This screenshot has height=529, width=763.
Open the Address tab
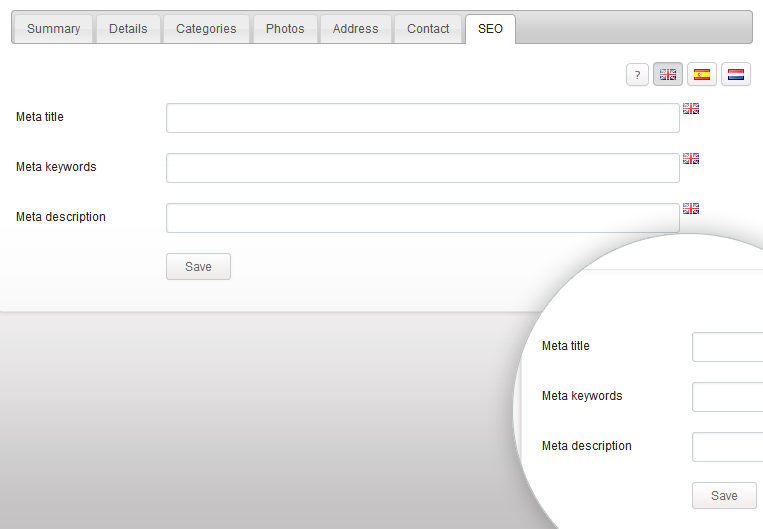356,29
